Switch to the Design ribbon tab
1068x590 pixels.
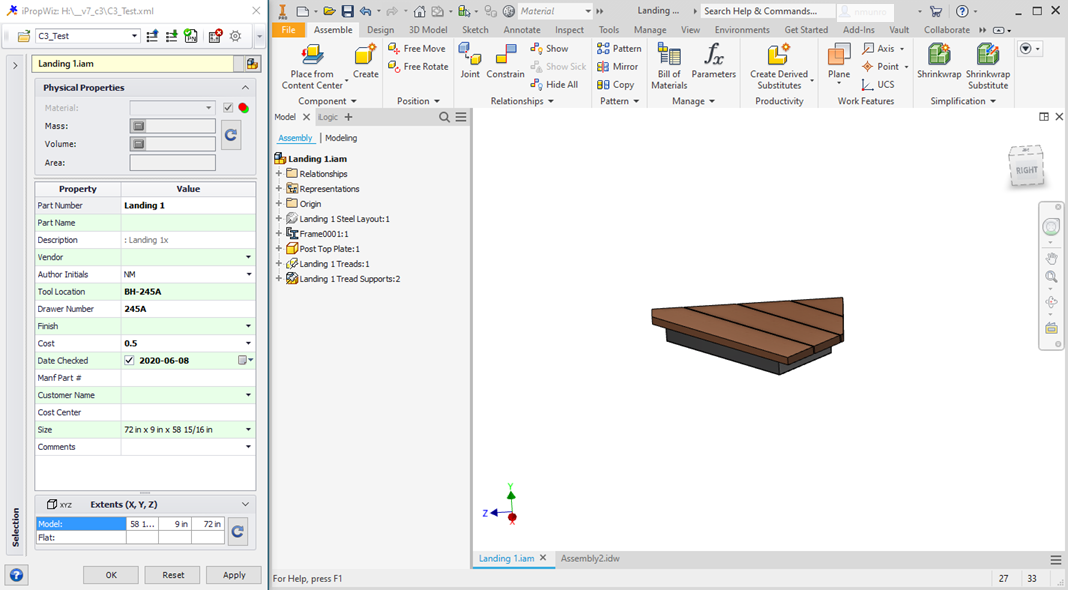point(380,30)
